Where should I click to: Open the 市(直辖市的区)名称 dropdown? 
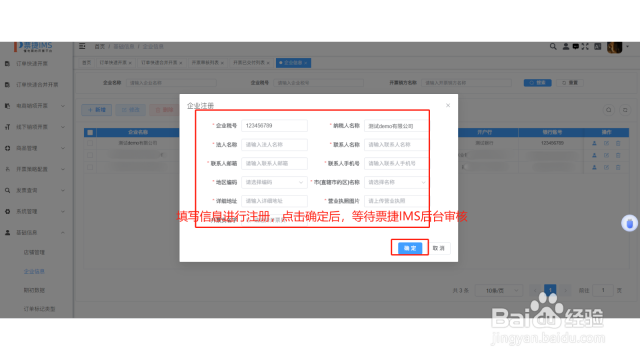pos(396,182)
